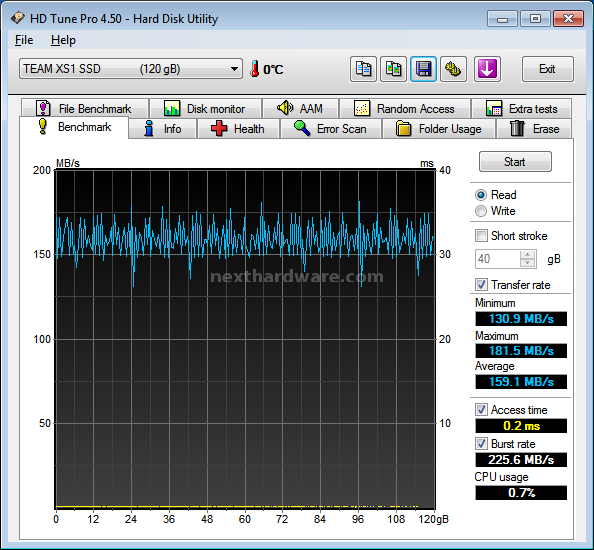The width and height of the screenshot is (594, 550).
Task: Click the short stroke gB input field
Action: tap(498, 259)
